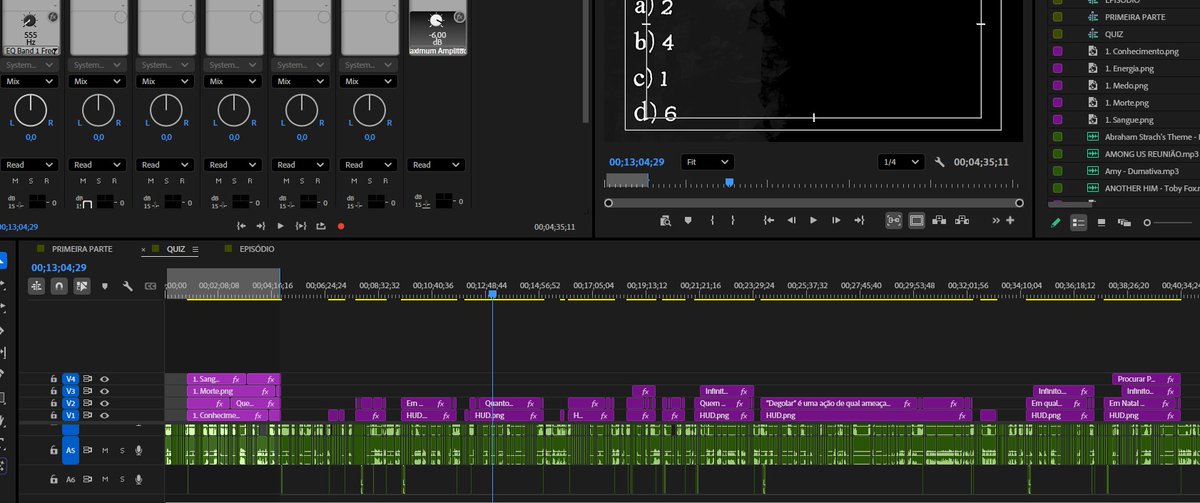Hide track V4 with eye icon
The width and height of the screenshot is (1200, 503).
point(104,379)
